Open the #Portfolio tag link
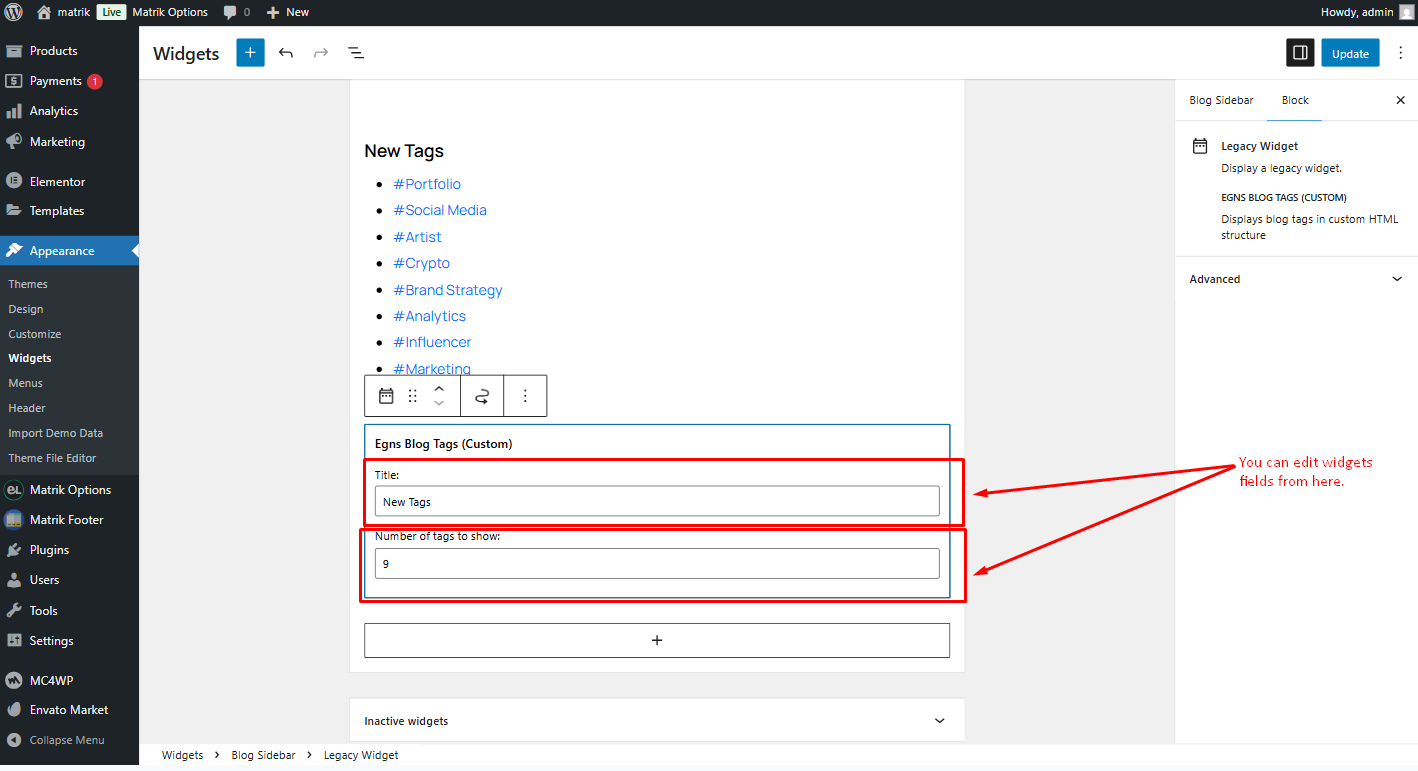This screenshot has width=1418, height=771. coord(427,184)
